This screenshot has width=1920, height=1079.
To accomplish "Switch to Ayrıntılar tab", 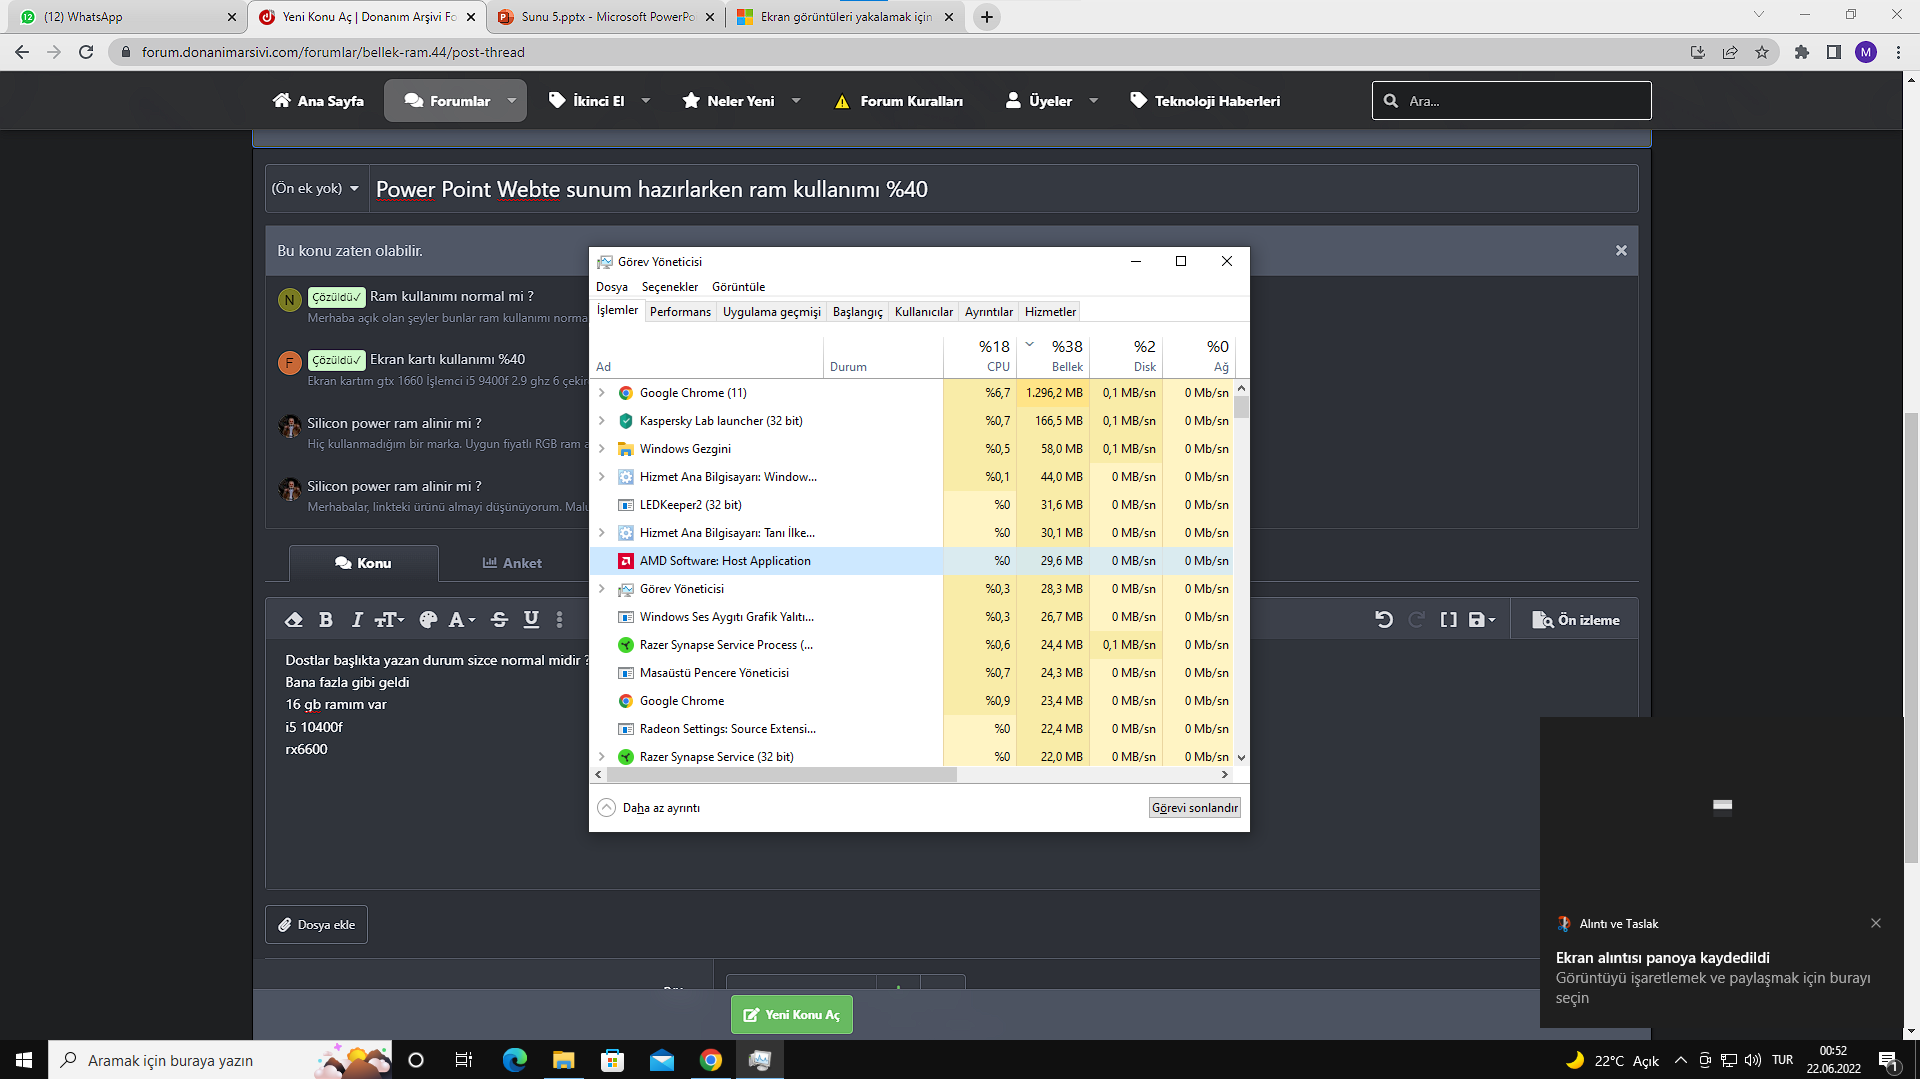I will [x=989, y=312].
